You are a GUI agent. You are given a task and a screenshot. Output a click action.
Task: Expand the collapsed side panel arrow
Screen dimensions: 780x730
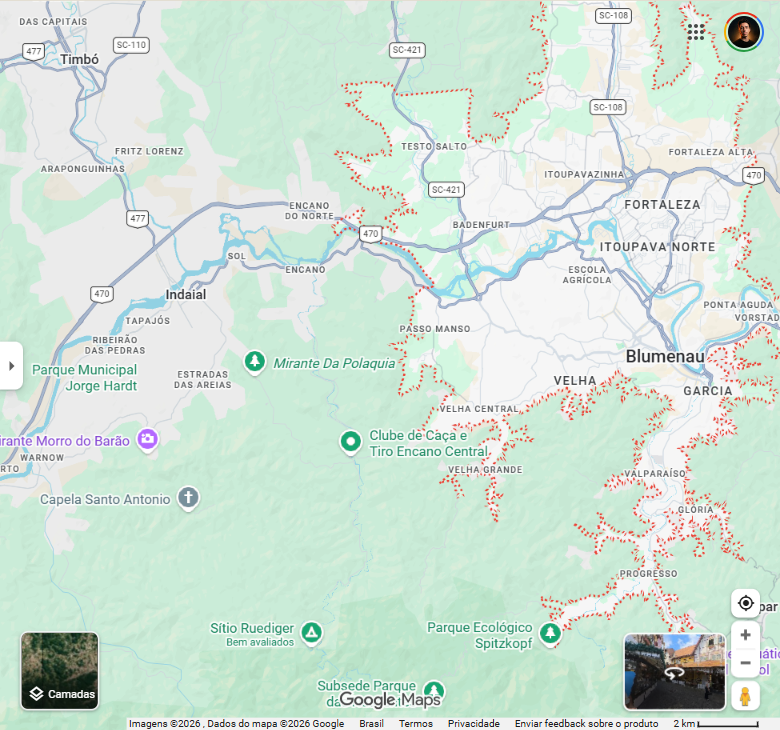[11, 366]
